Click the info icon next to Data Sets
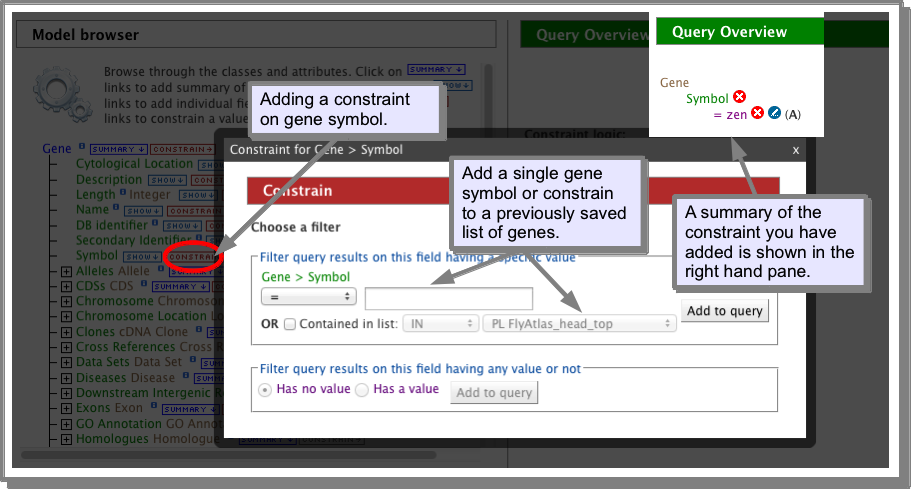Viewport: 911px width, 489px height. pyautogui.click(x=192, y=359)
